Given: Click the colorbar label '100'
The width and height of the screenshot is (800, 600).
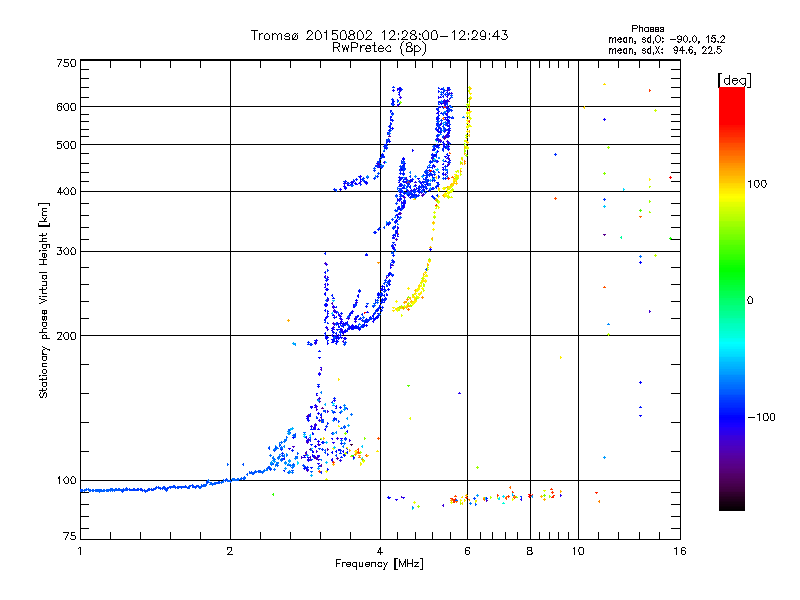Looking at the screenshot, I should point(757,184).
